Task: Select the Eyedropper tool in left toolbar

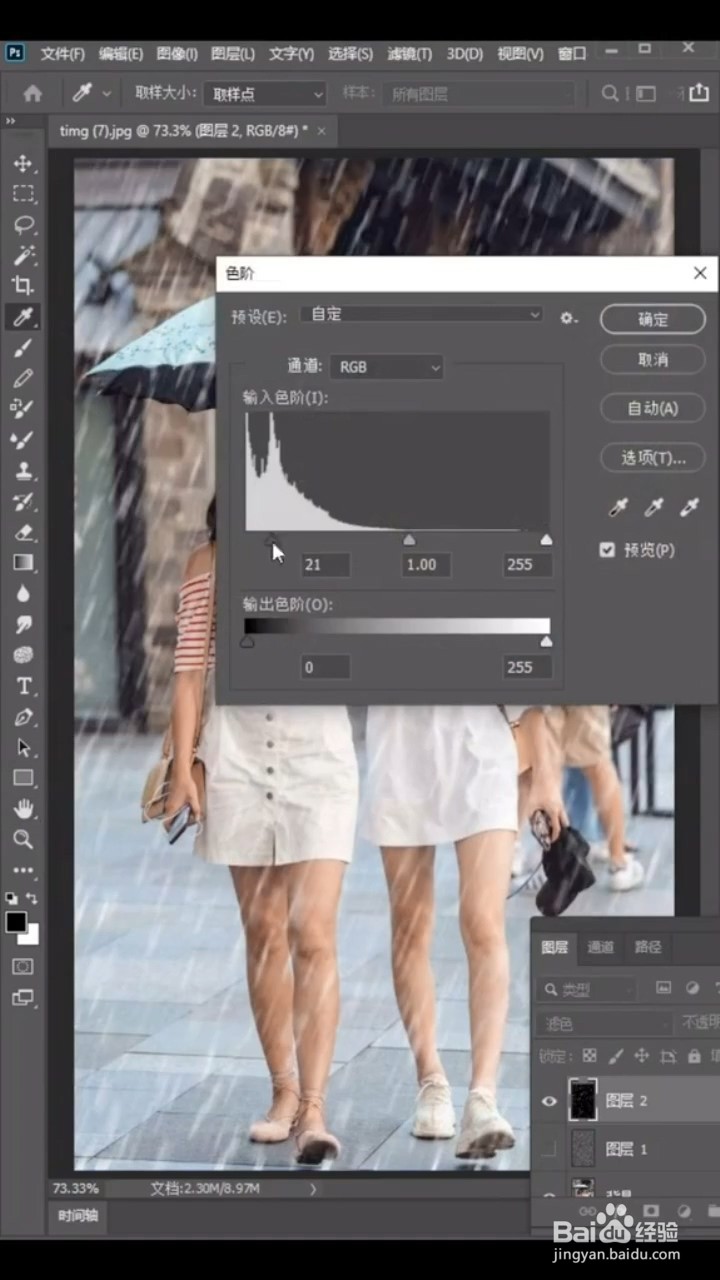Action: click(23, 317)
